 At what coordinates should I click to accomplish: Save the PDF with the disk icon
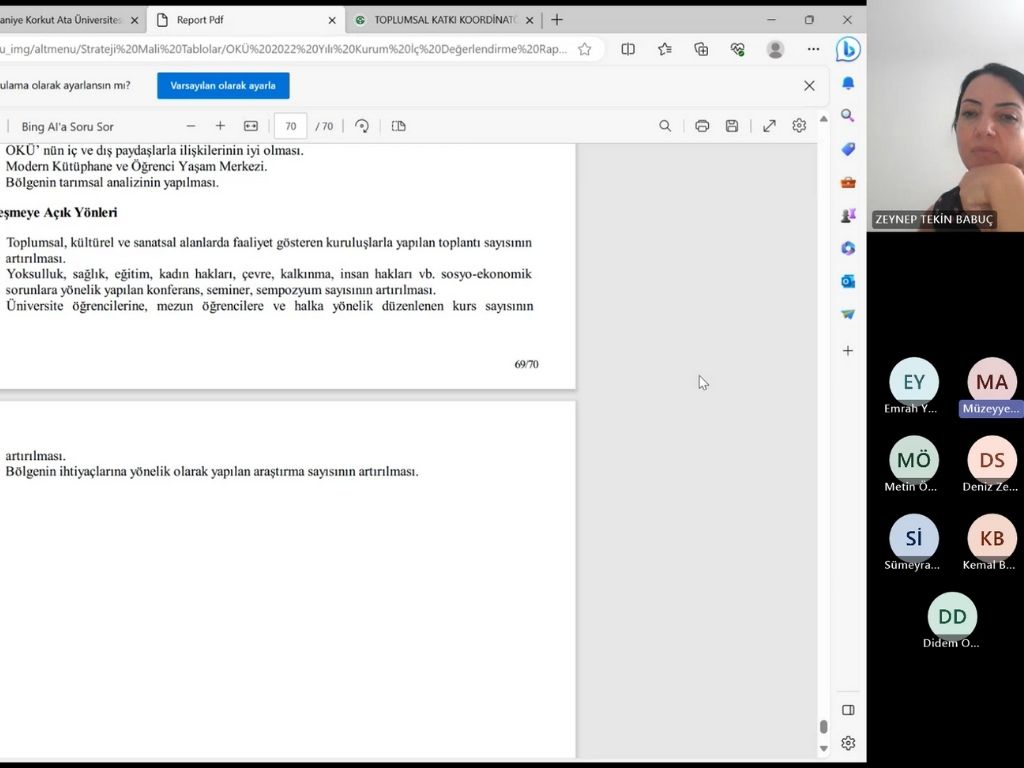pos(732,126)
